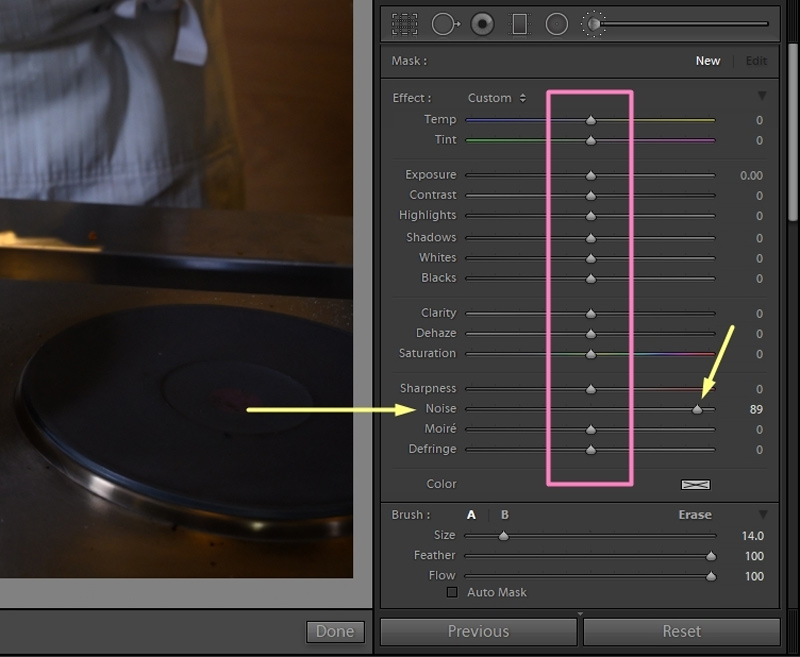Select the Crop Overlay tool
Screen dimensions: 800x657
point(404,24)
